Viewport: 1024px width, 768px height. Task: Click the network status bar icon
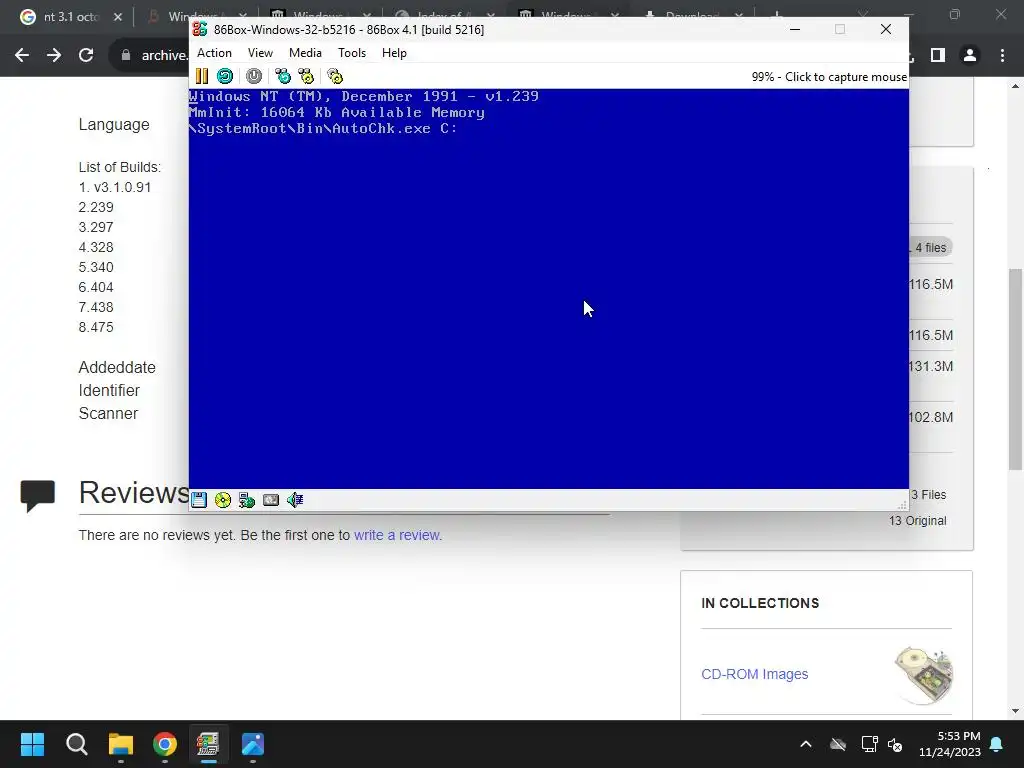click(247, 500)
